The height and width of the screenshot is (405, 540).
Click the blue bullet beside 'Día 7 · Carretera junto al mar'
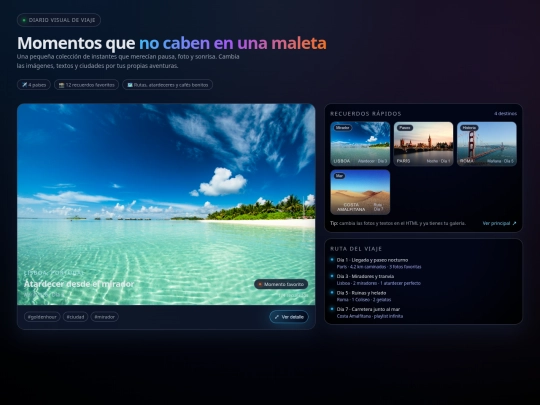coord(332,309)
